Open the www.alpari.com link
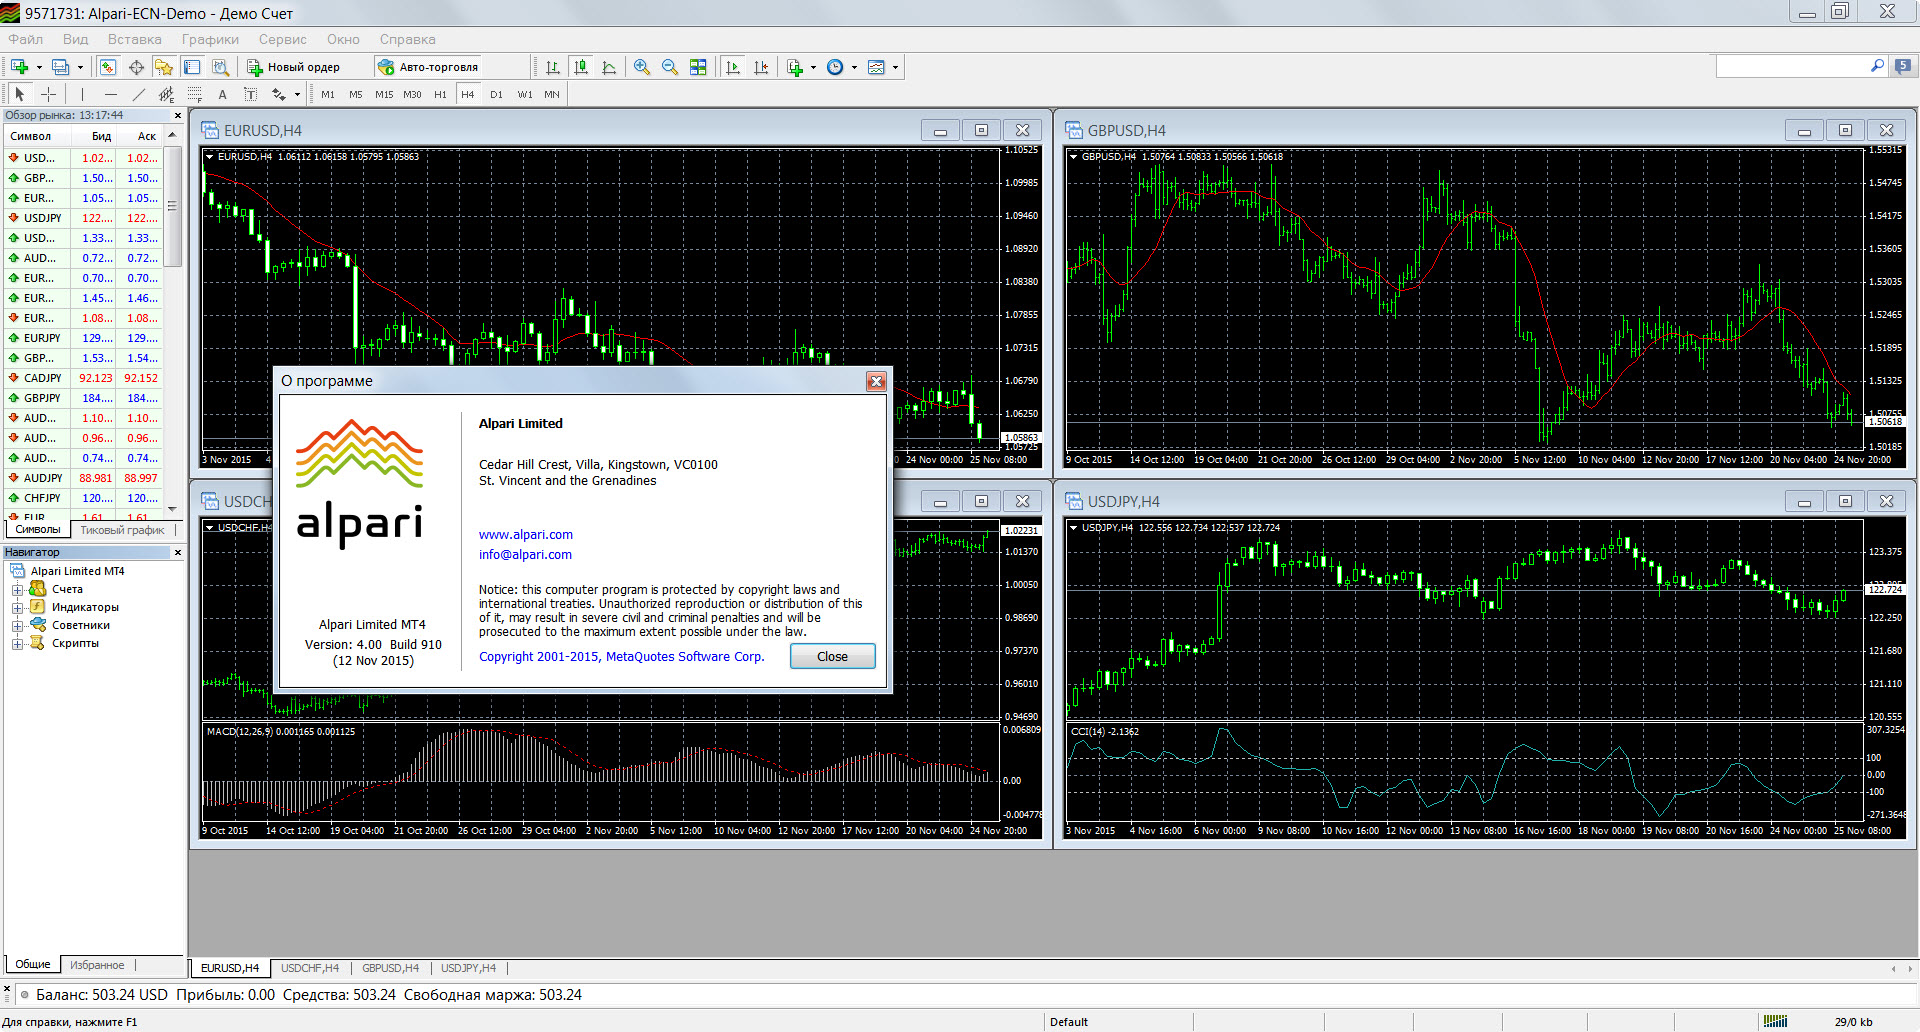Screen dimensions: 1920x1032 click(x=526, y=534)
